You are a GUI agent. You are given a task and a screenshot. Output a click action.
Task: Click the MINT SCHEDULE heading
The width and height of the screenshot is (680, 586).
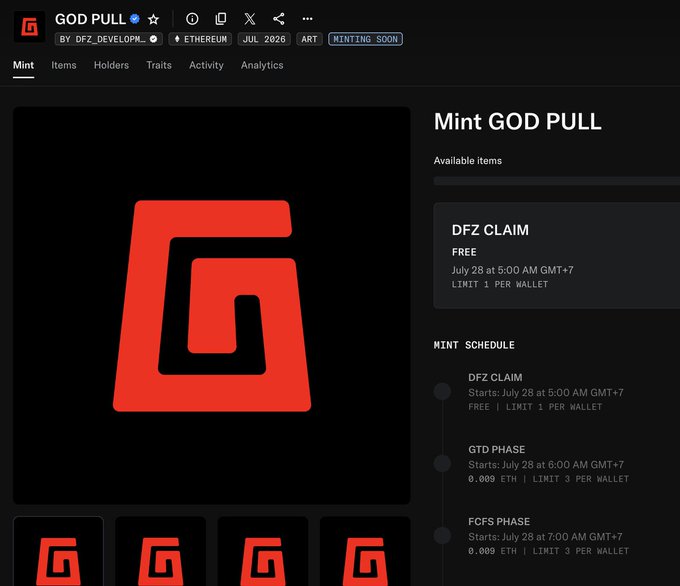click(x=474, y=345)
